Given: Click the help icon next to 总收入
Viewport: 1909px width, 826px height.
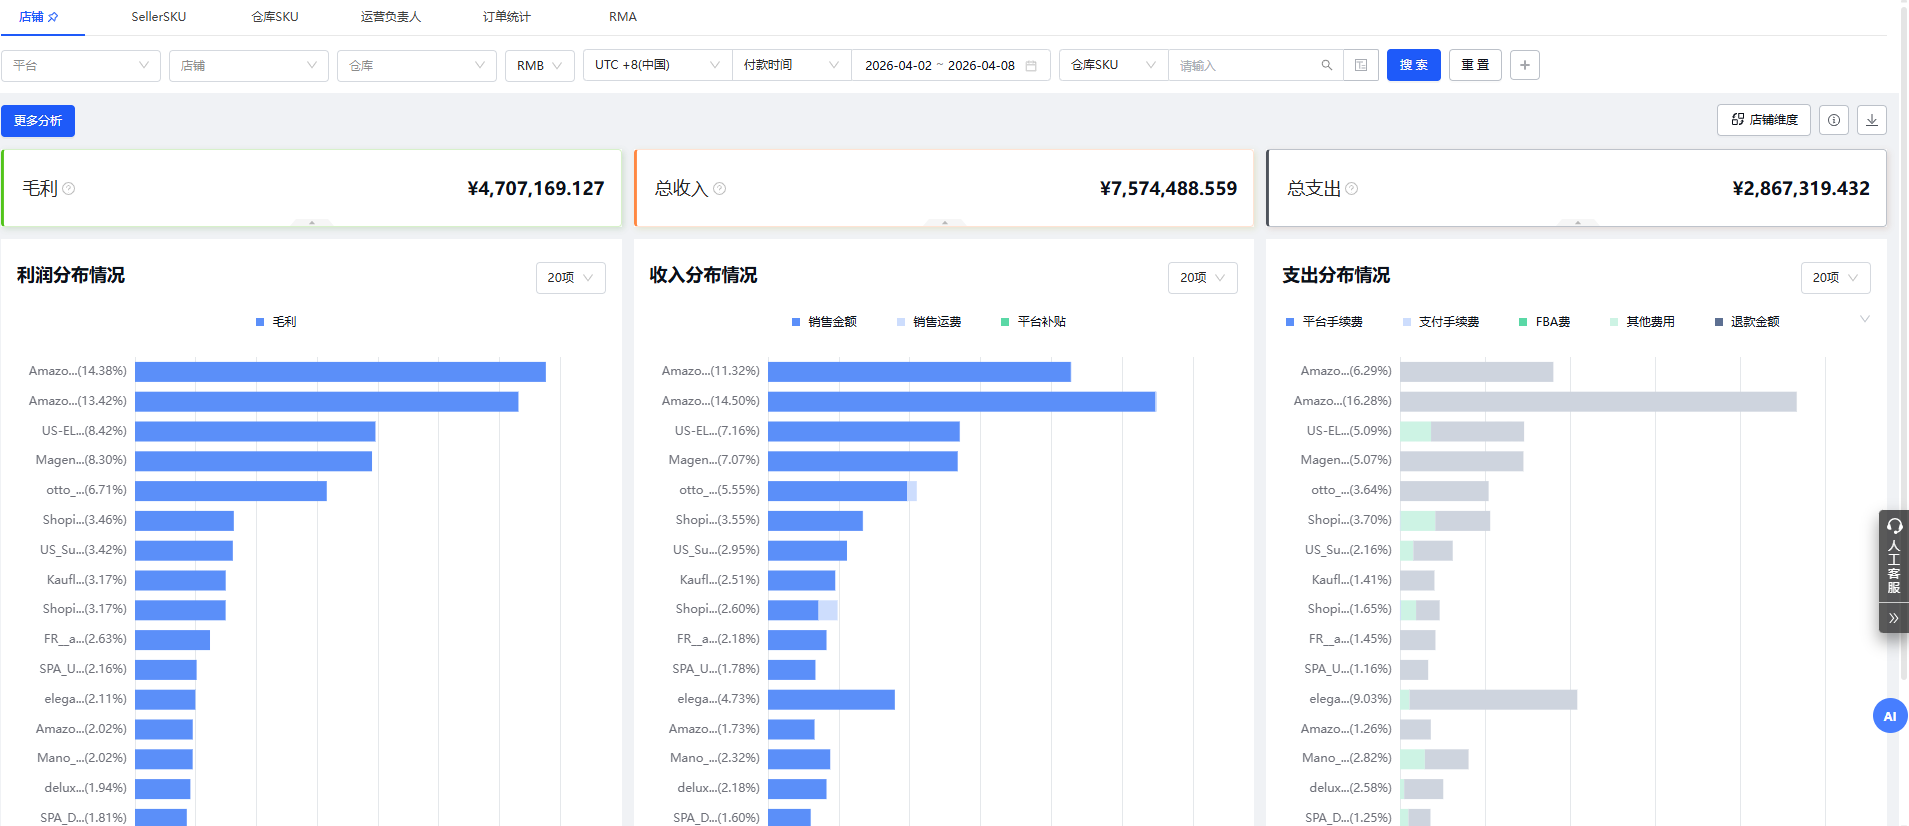Looking at the screenshot, I should 720,189.
